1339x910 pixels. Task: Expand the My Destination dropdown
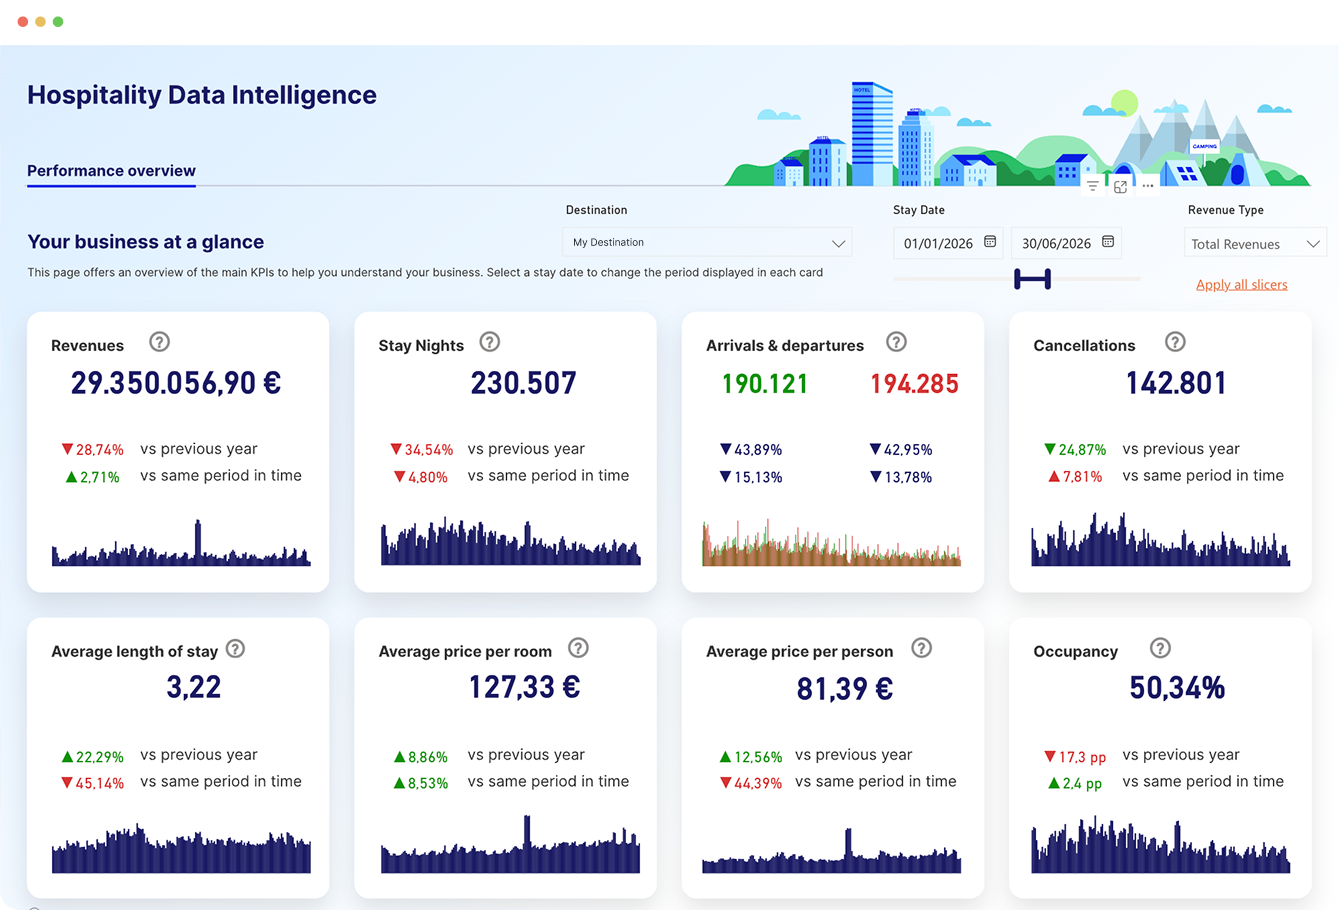pyautogui.click(x=706, y=242)
